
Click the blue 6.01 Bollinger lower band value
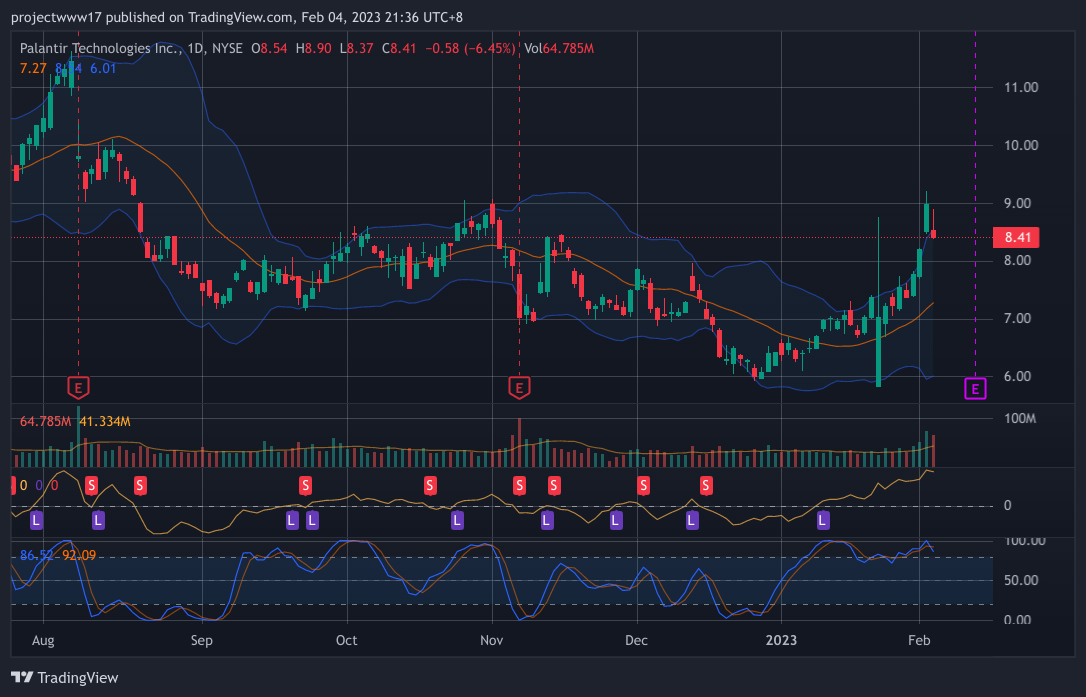coord(103,68)
